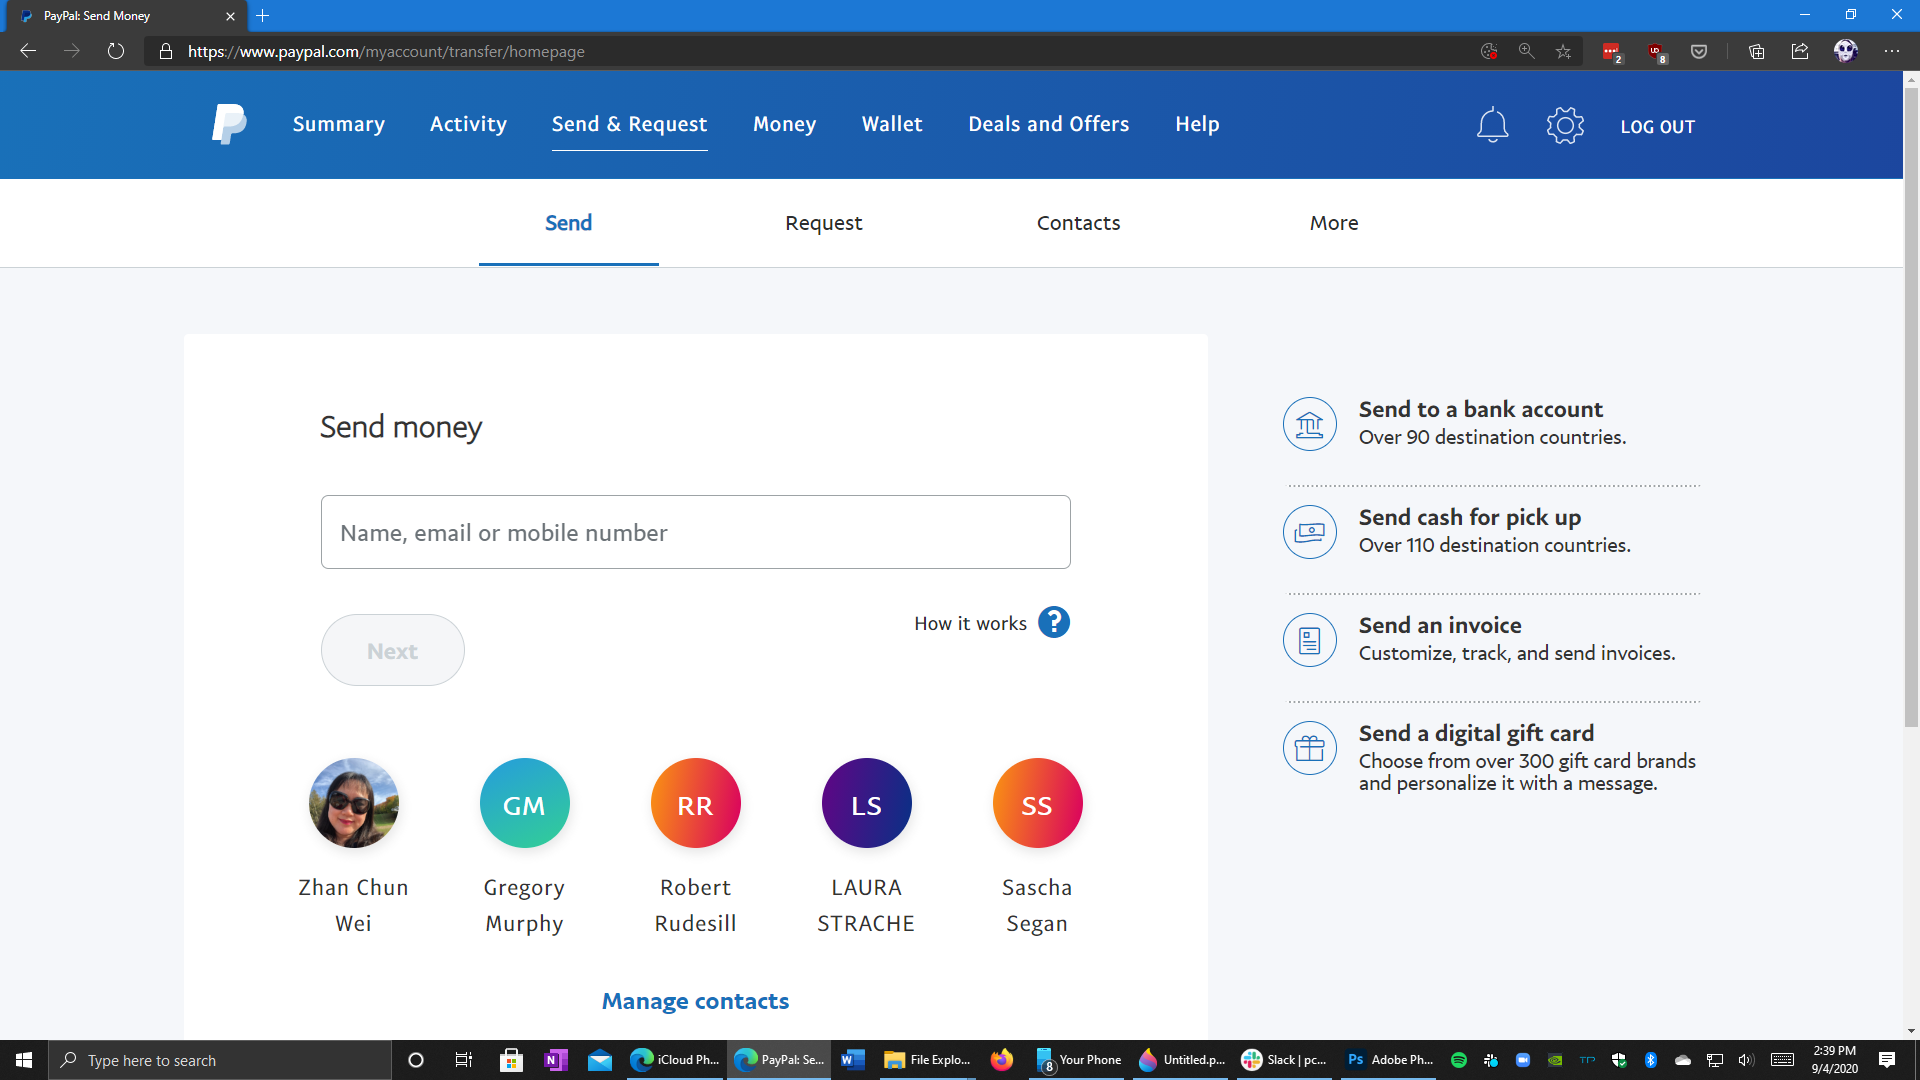
Task: Select the Send tab
Action: click(x=568, y=223)
